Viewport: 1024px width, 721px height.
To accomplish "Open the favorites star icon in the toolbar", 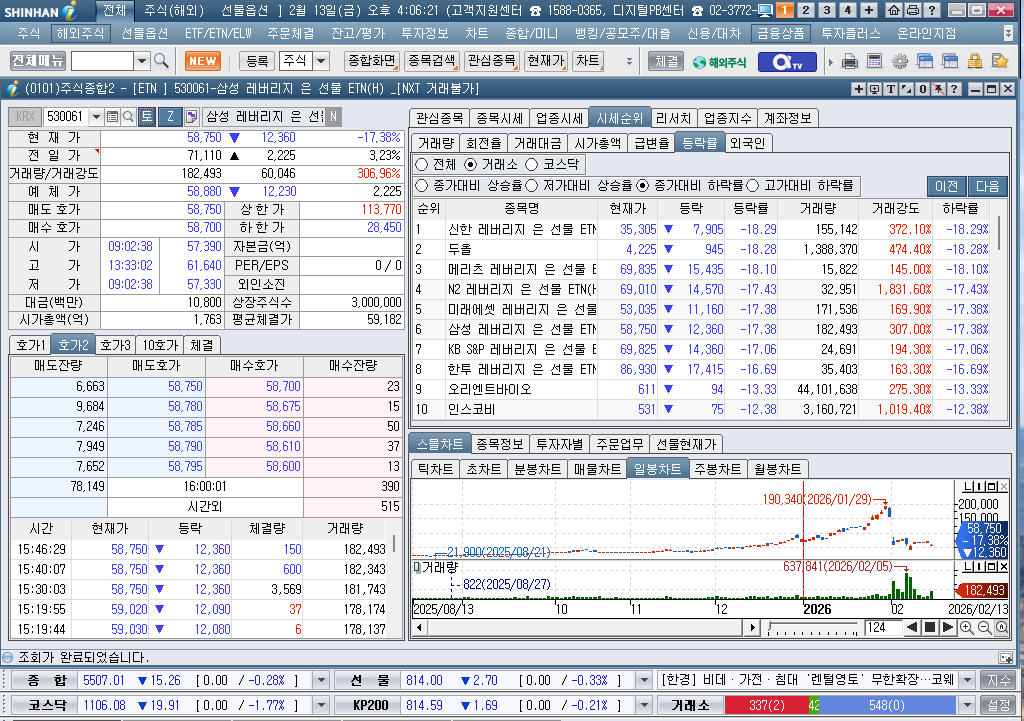I will click(x=1000, y=61).
